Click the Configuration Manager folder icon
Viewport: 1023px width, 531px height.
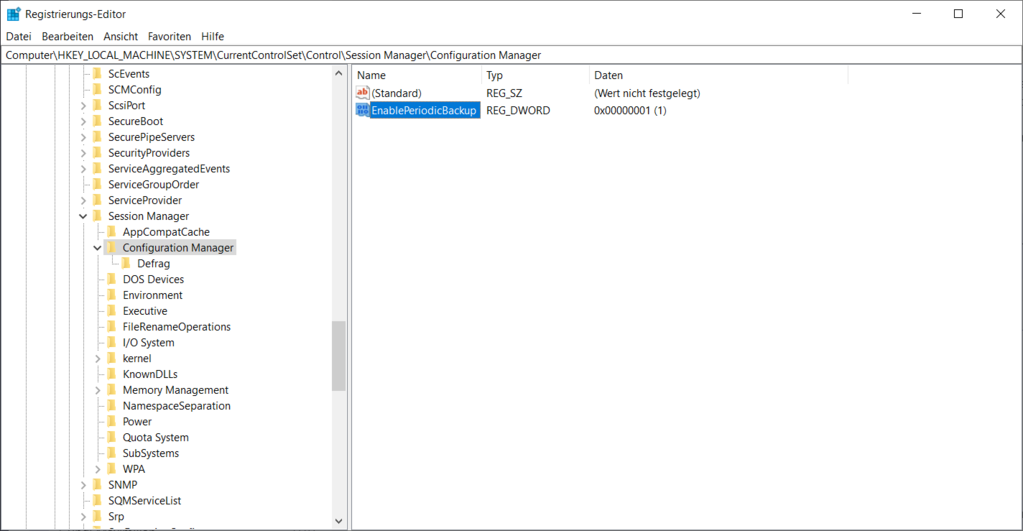coord(112,248)
